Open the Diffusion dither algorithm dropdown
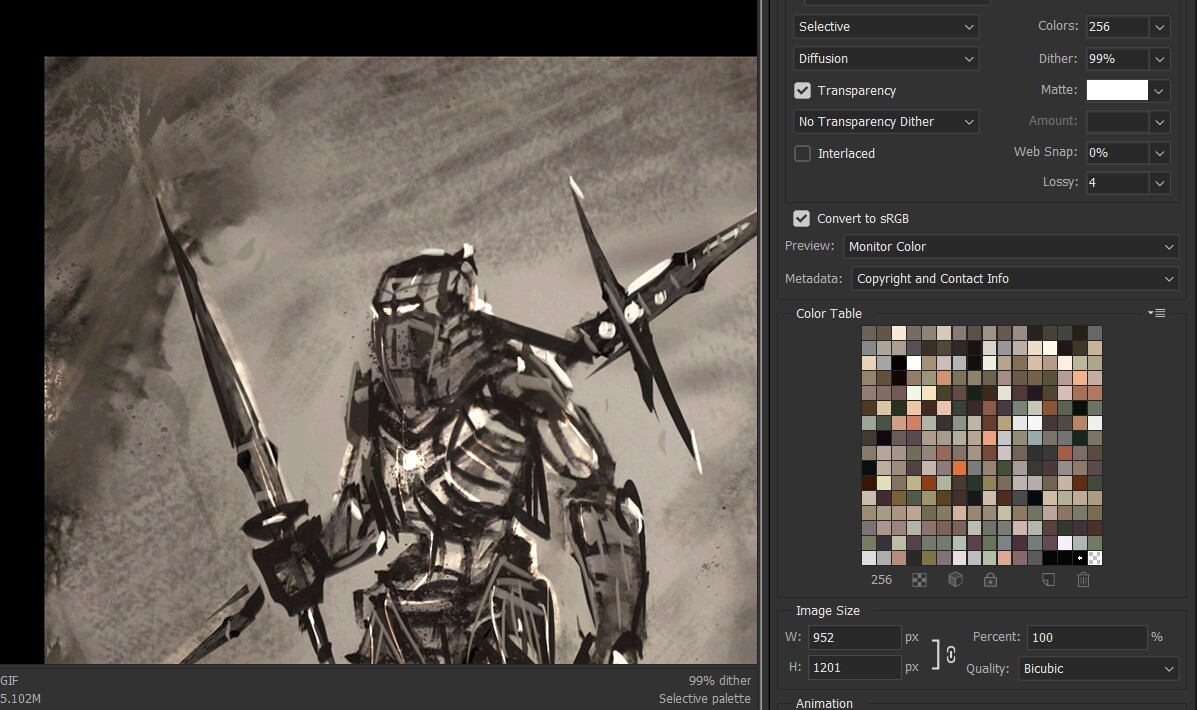The width and height of the screenshot is (1197, 710). pyautogui.click(x=886, y=59)
